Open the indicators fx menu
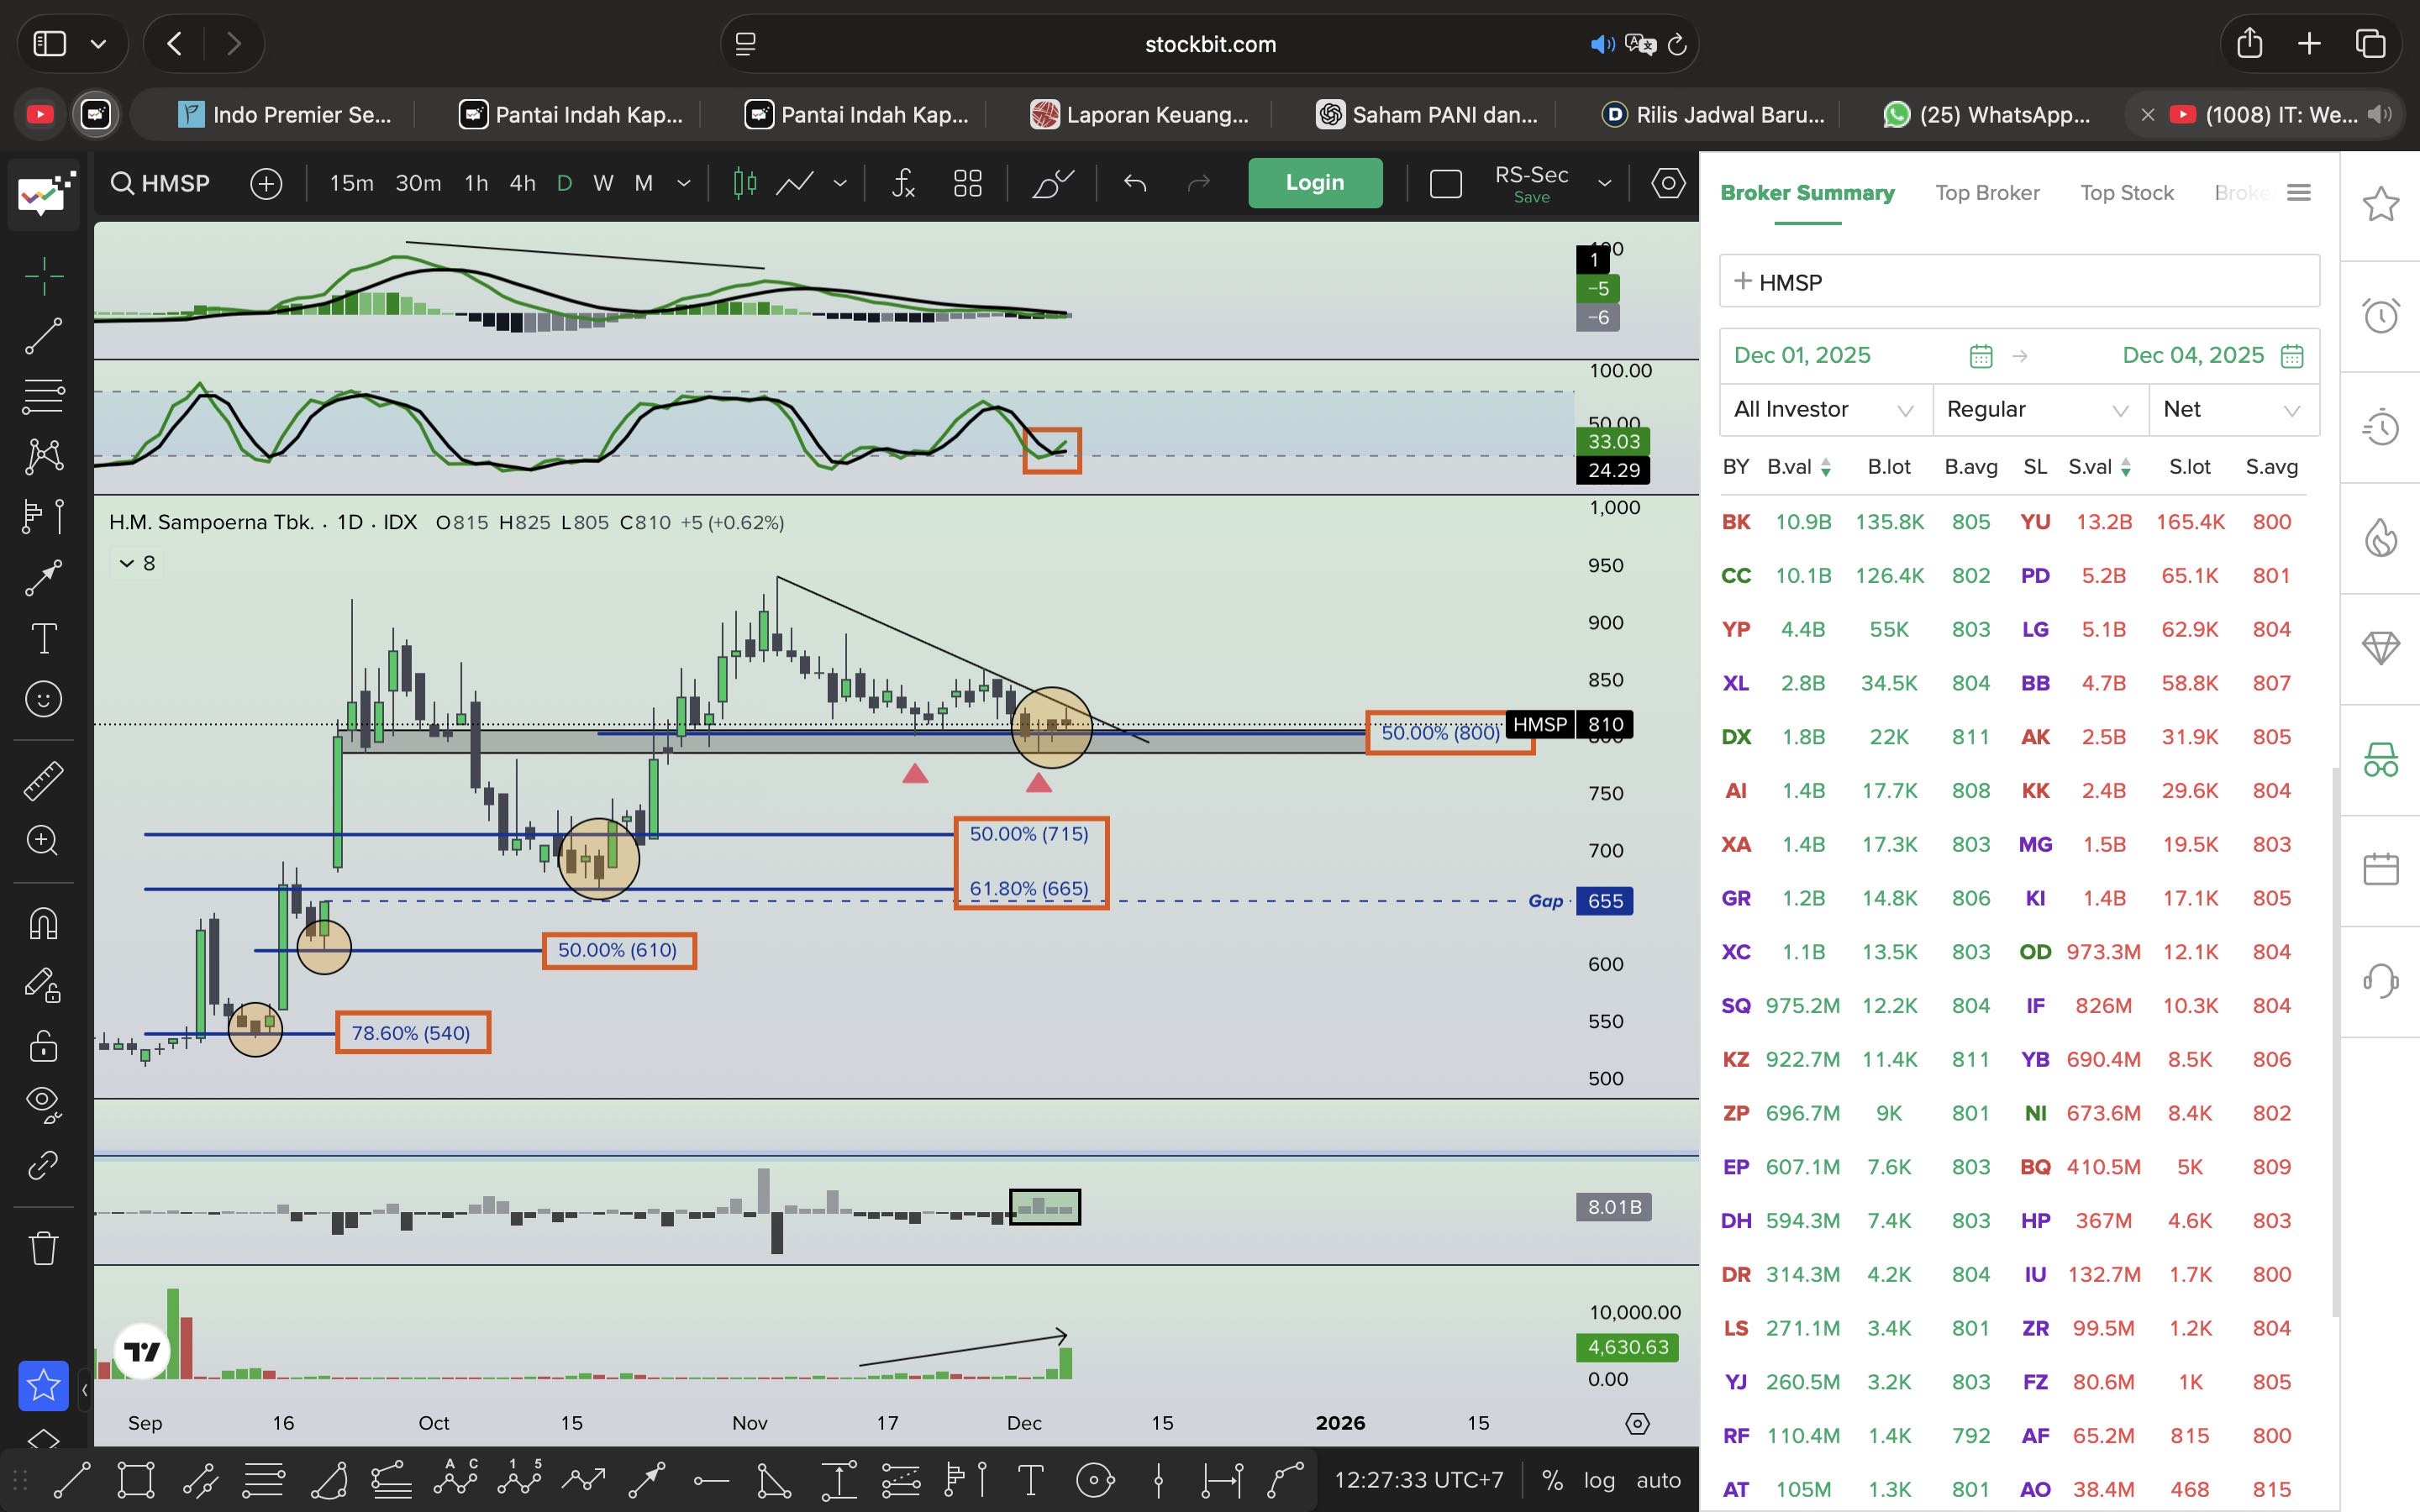The image size is (2420, 1512). click(903, 183)
